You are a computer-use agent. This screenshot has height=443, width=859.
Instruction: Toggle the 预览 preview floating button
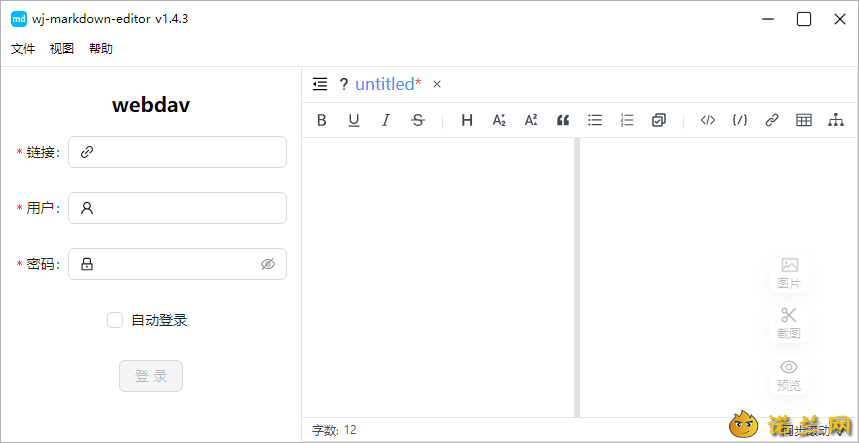(789, 375)
